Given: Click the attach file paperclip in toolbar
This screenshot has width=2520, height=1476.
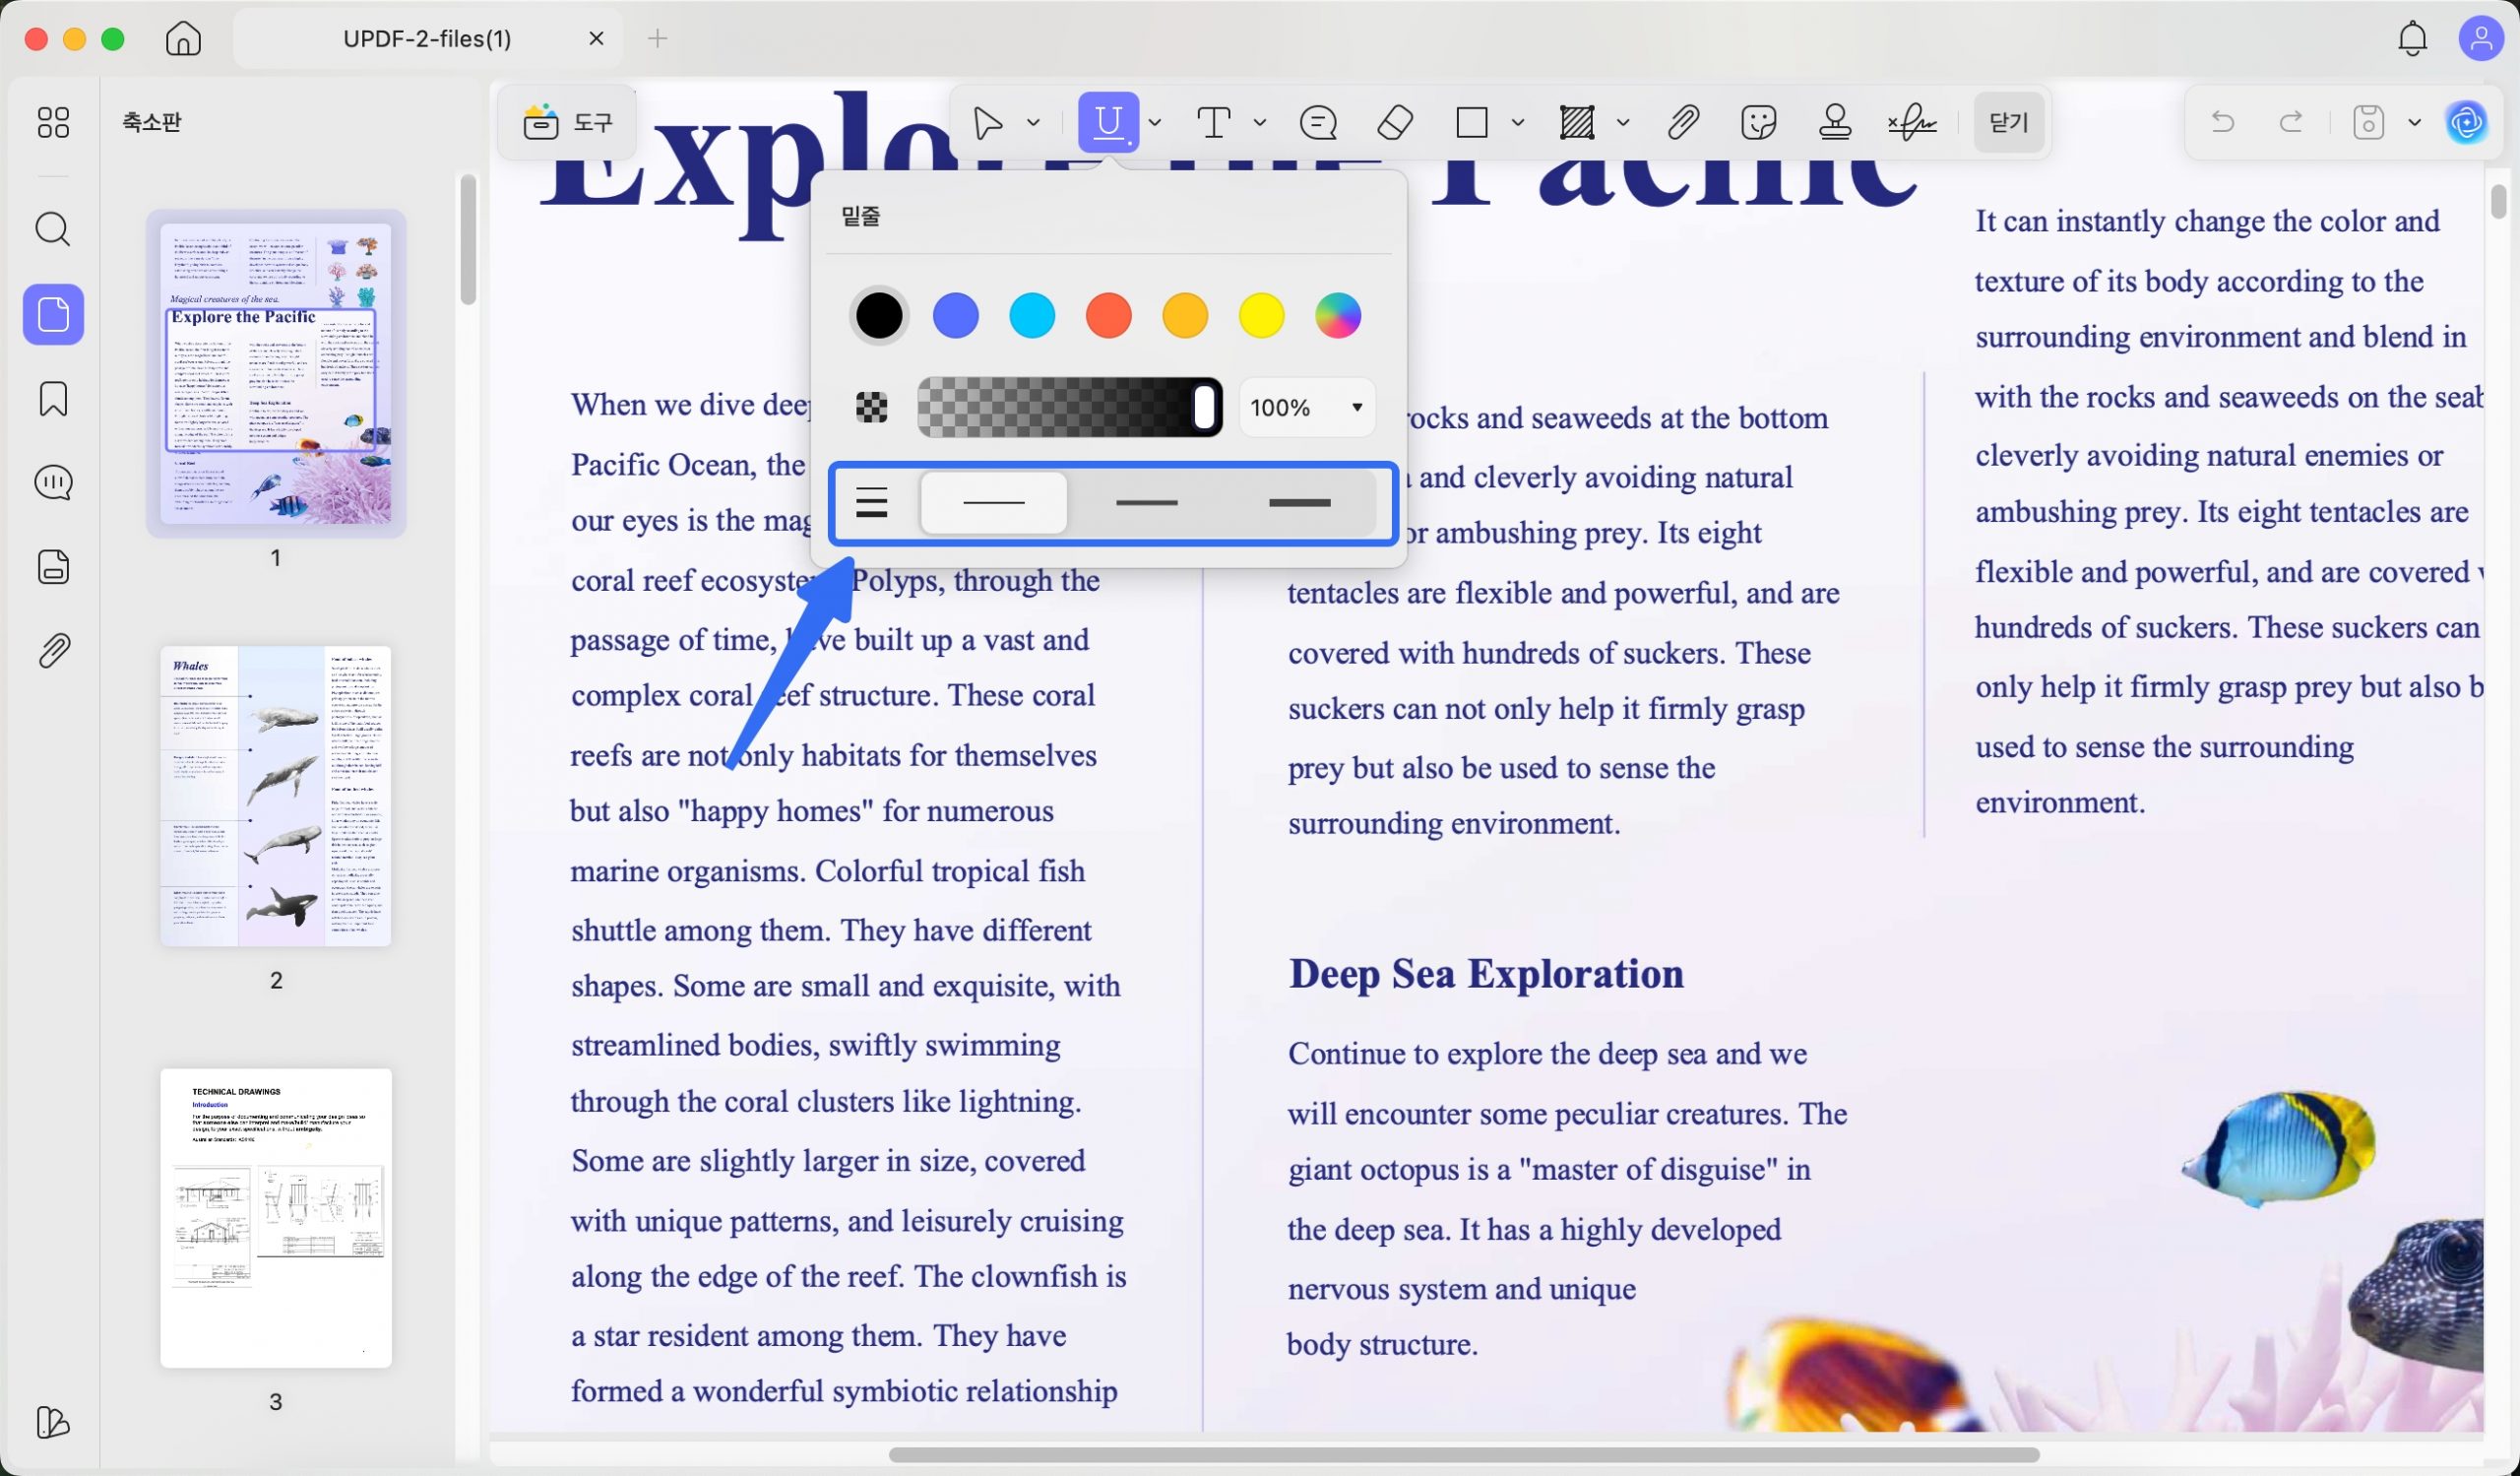Looking at the screenshot, I should (1683, 123).
